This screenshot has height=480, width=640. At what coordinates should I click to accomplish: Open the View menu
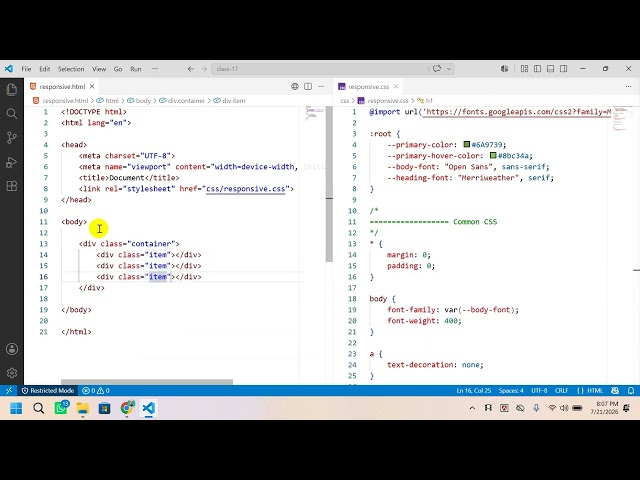pyautogui.click(x=99, y=69)
